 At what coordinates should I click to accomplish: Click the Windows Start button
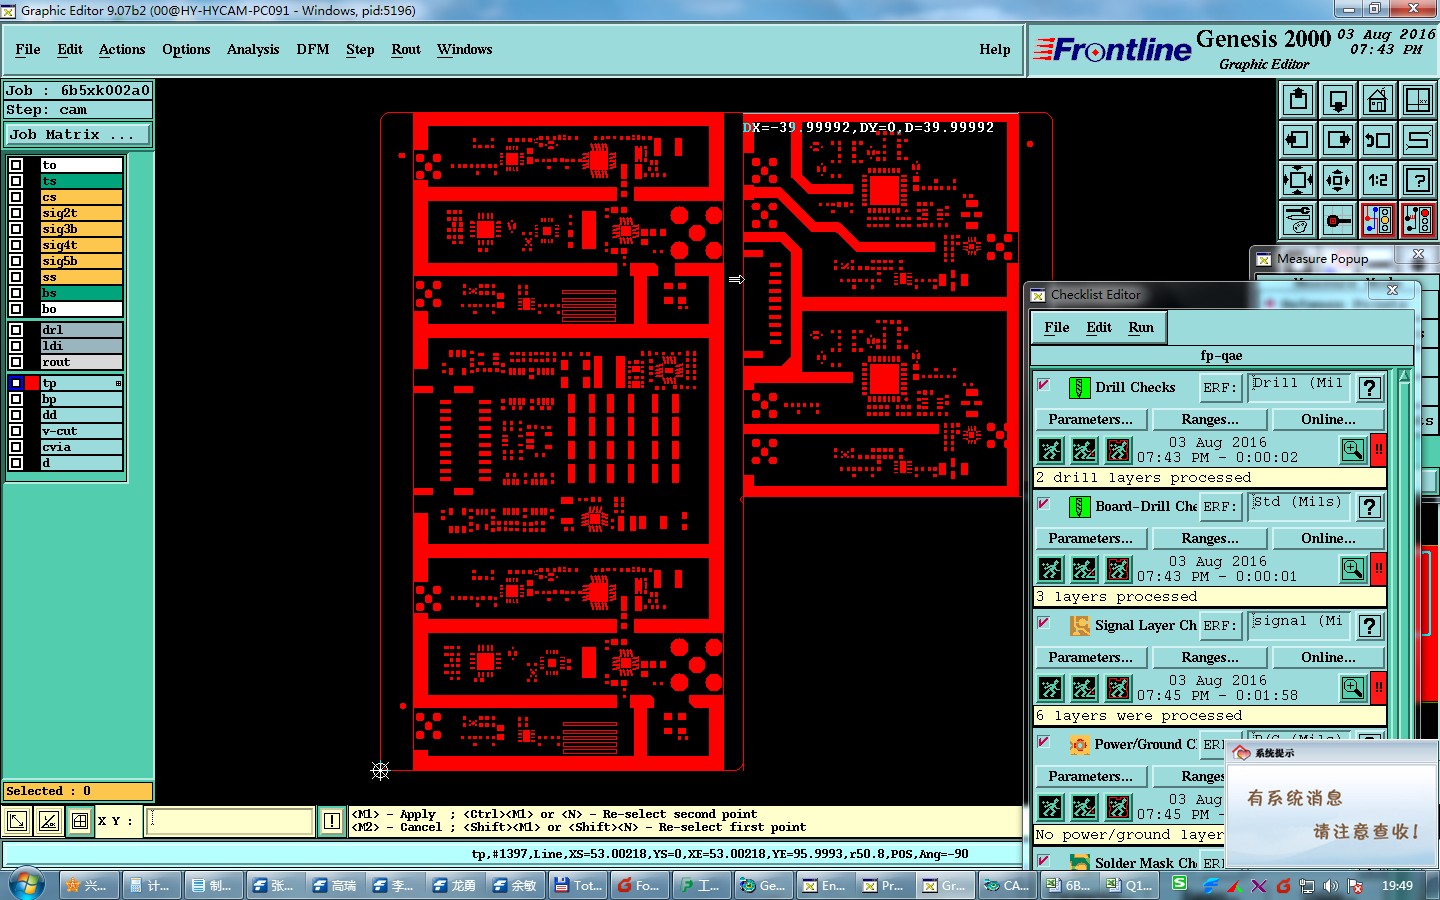[26, 885]
